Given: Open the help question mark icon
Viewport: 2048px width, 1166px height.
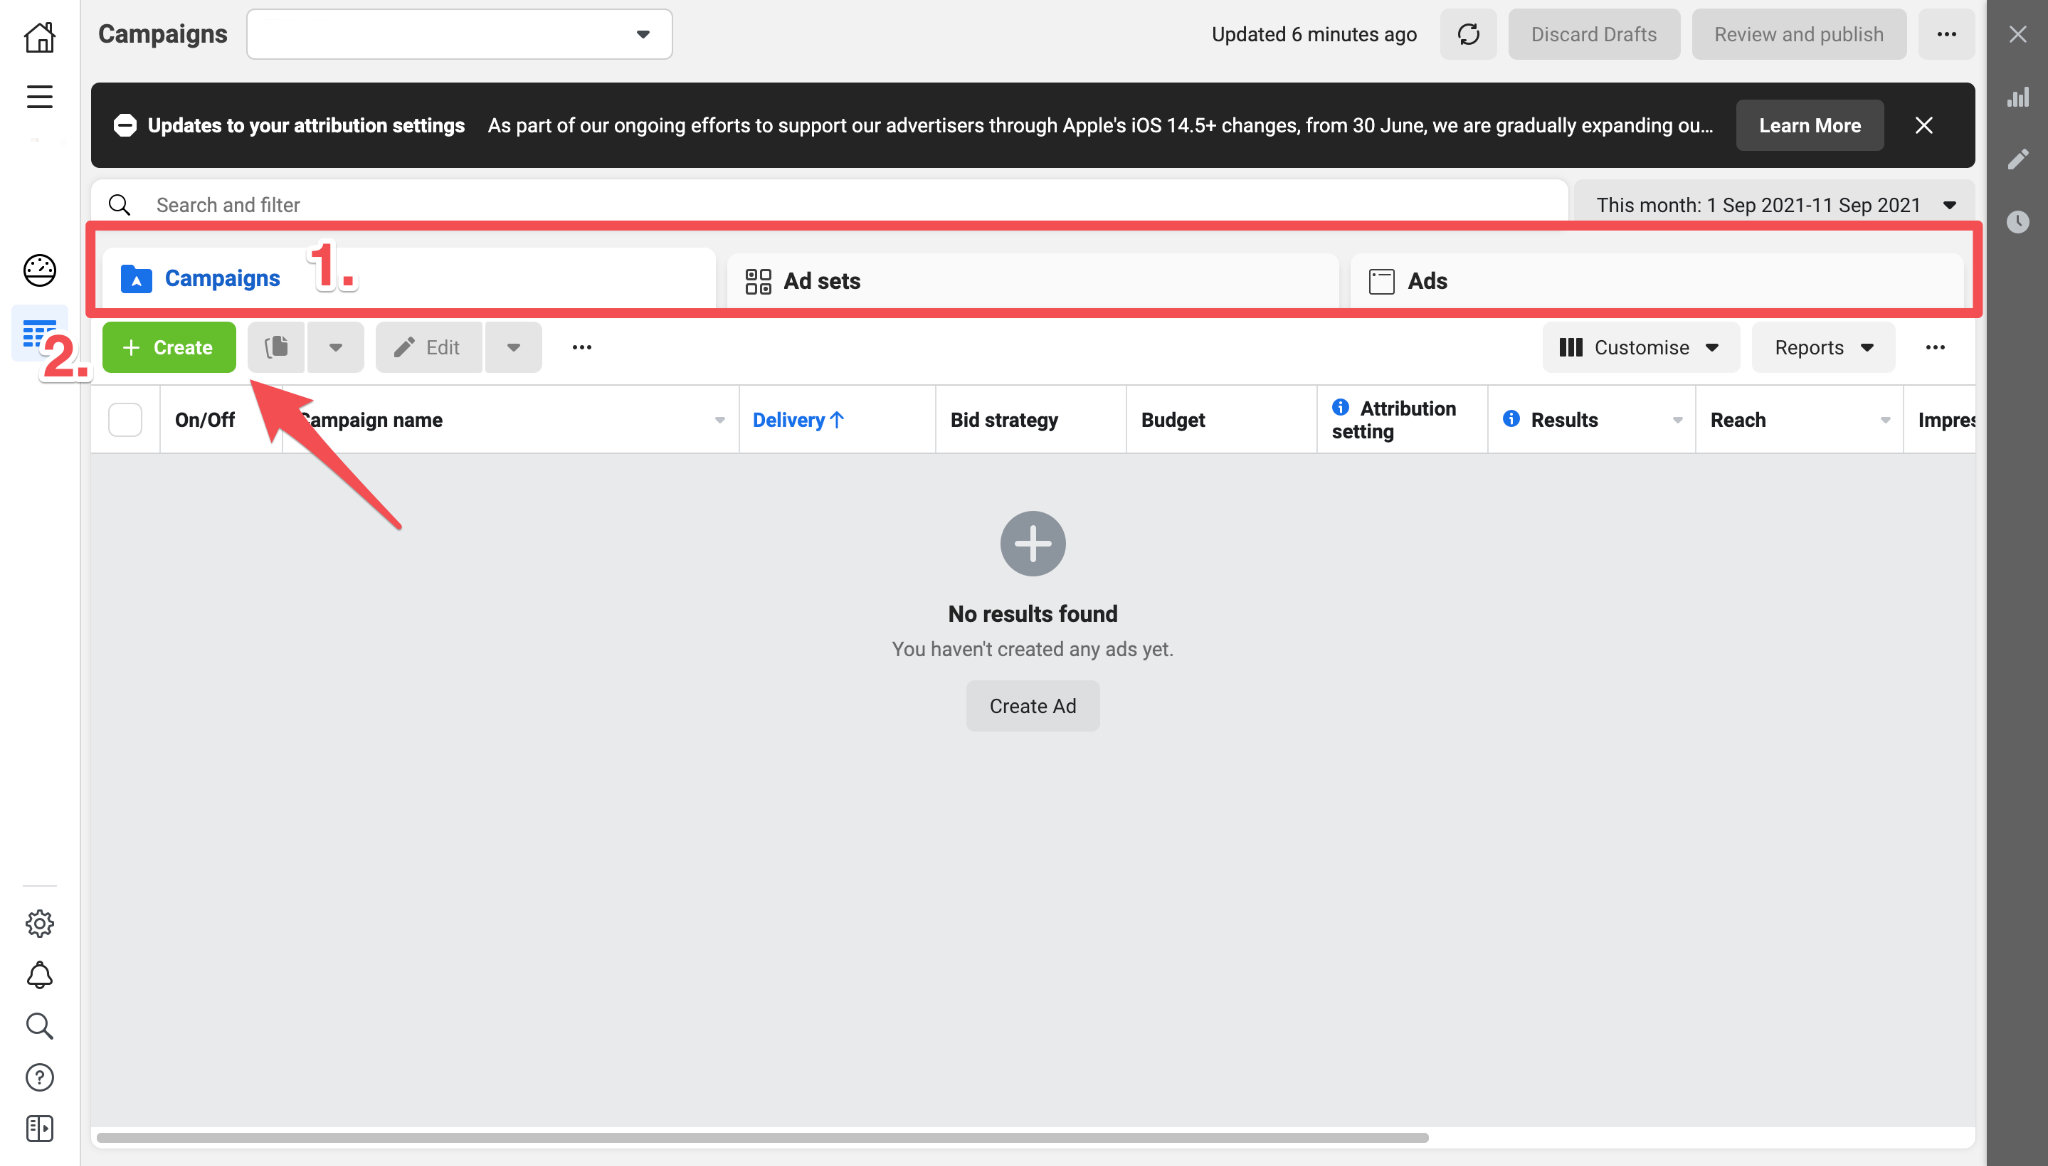Looking at the screenshot, I should pos(39,1077).
